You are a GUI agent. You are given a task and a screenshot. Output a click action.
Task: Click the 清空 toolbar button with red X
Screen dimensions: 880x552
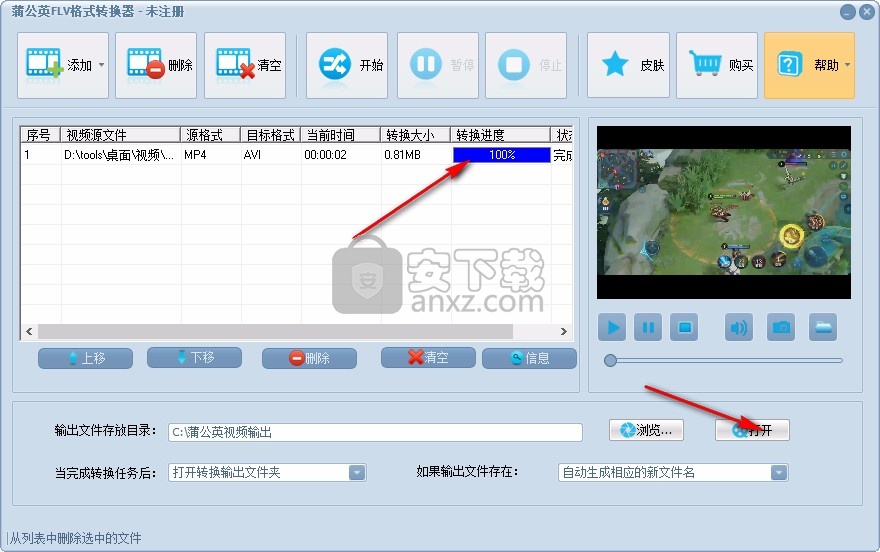245,66
